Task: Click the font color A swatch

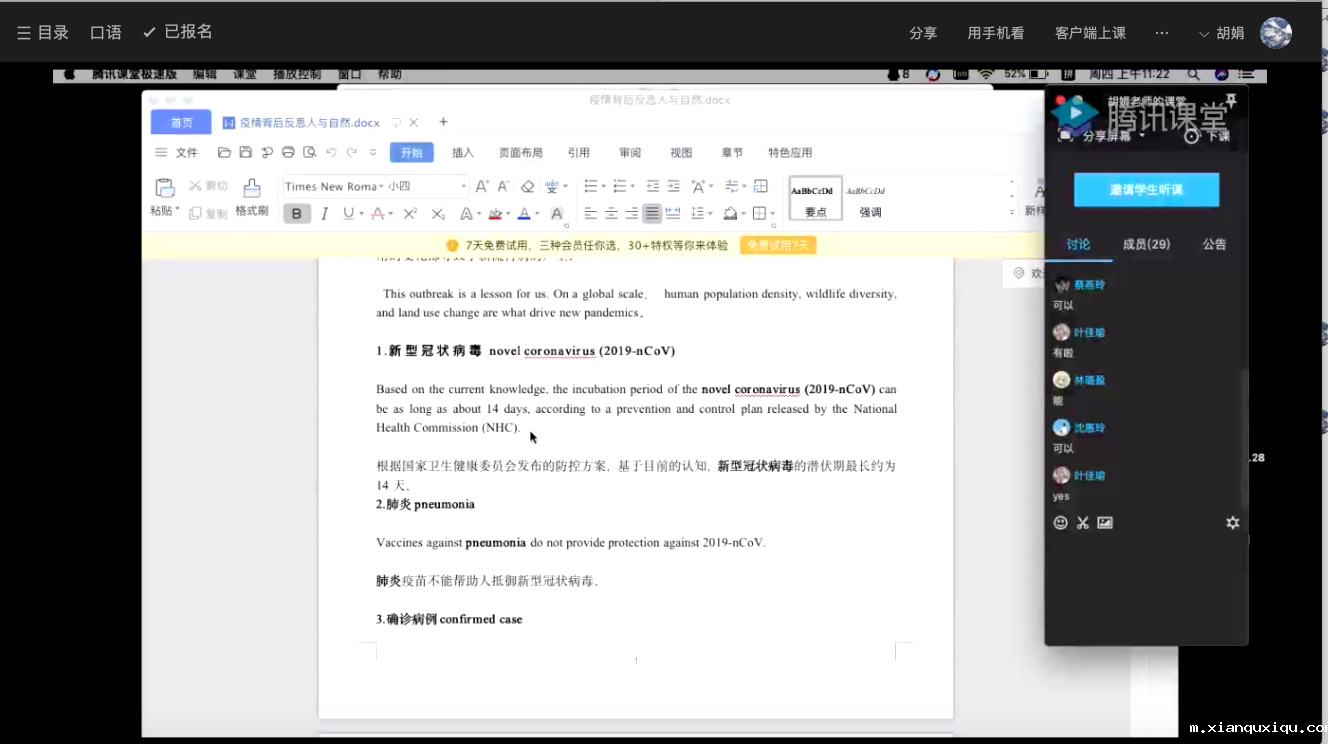Action: (523, 214)
